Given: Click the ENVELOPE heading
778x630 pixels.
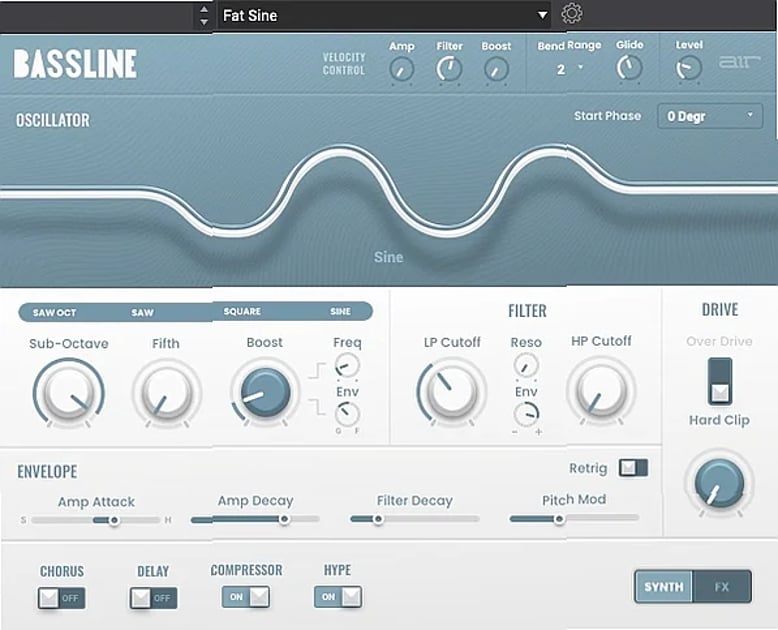Looking at the screenshot, I should 47,471.
